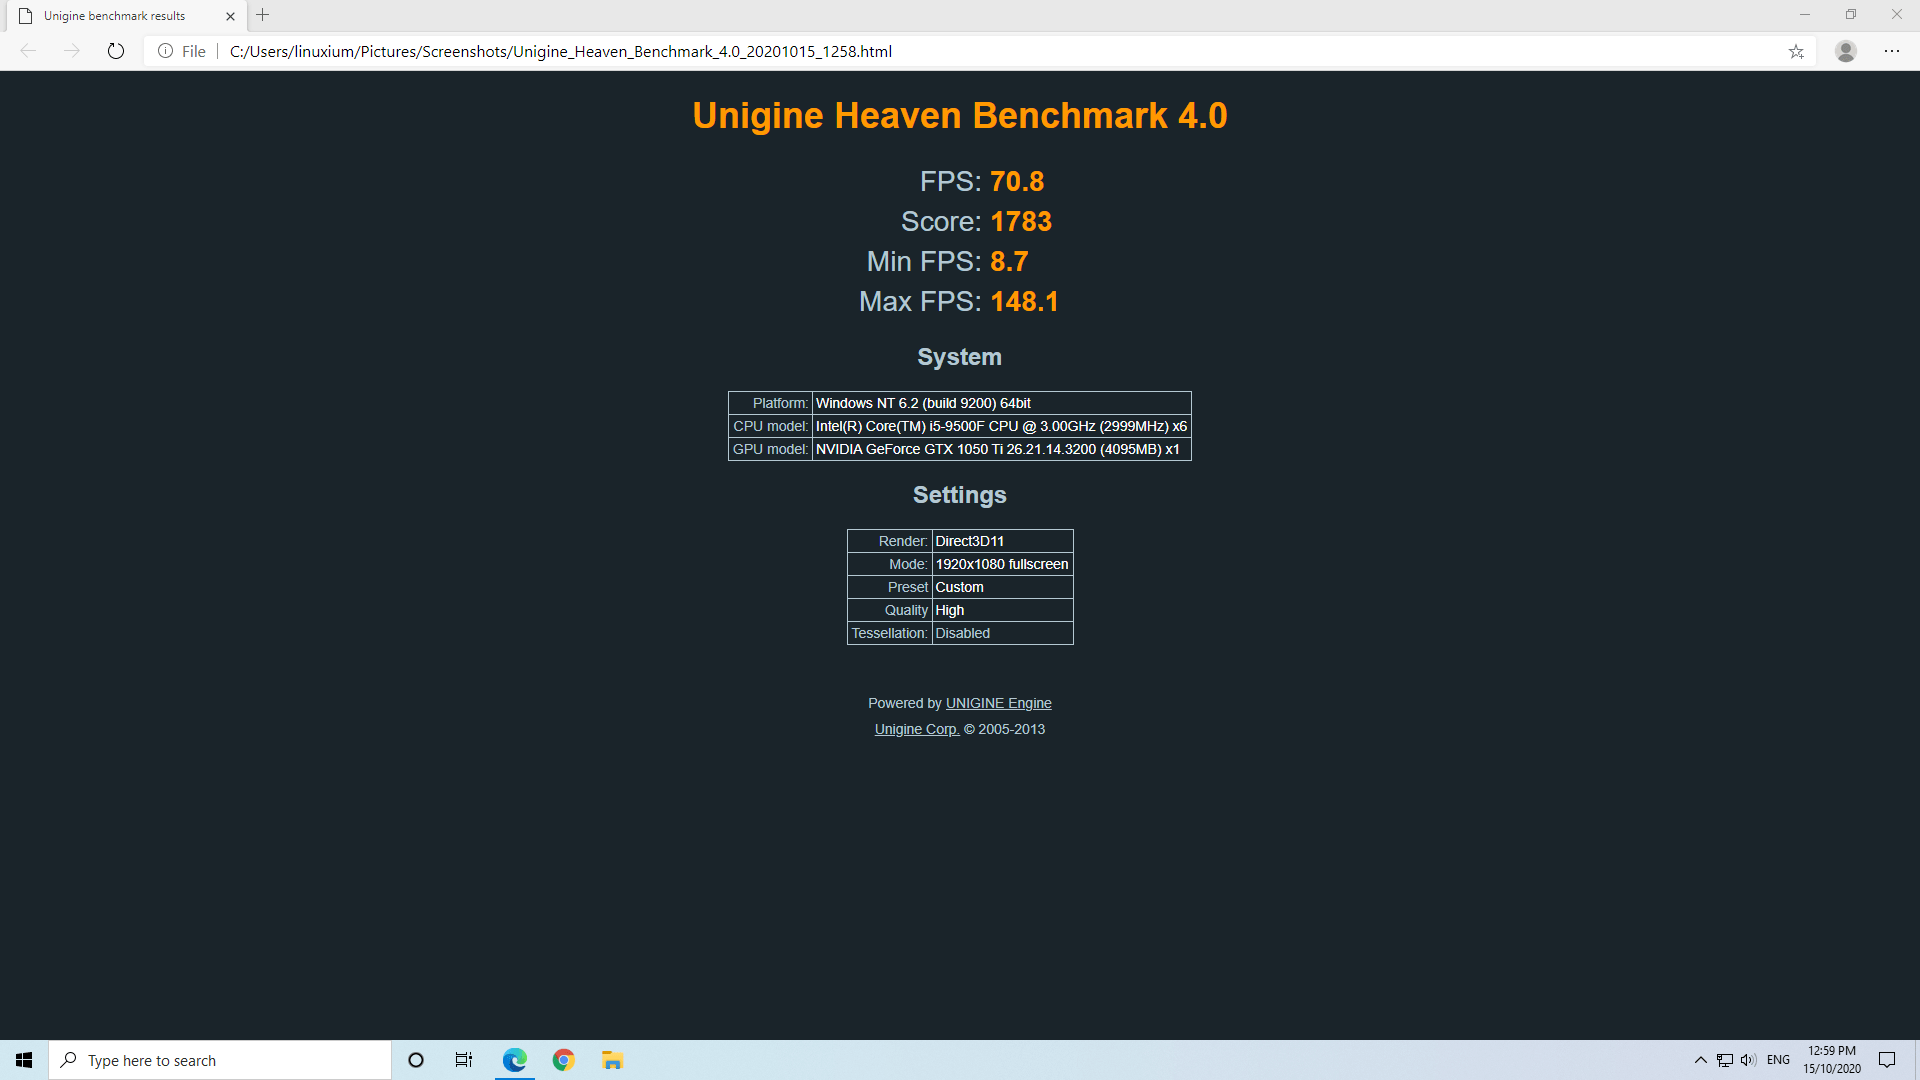
Task: Click the FPS value 70.8
Action: 1017,181
